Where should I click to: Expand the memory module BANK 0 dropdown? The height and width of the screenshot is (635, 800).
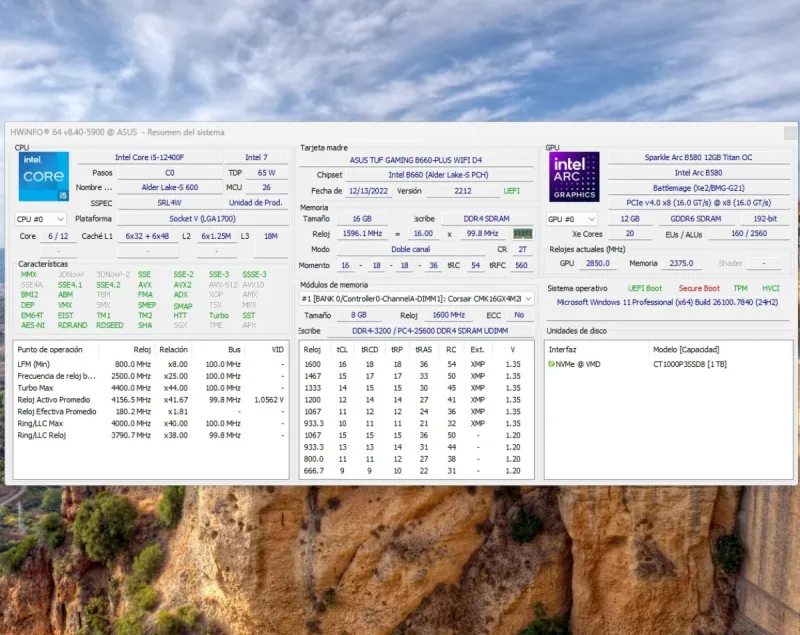coord(416,298)
